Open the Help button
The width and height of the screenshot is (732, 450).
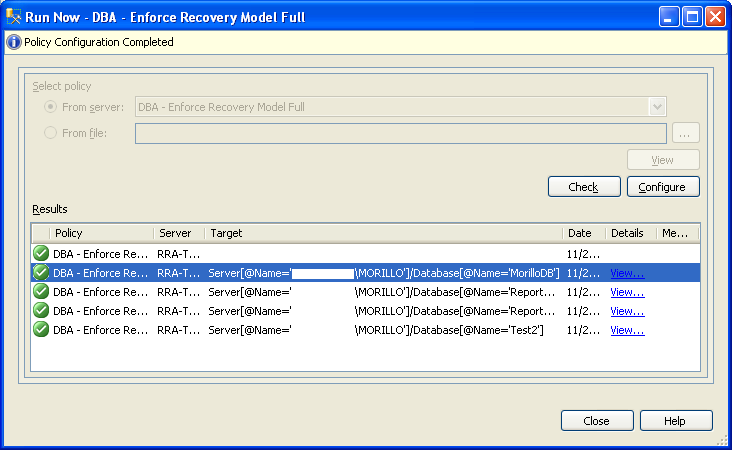tap(676, 421)
